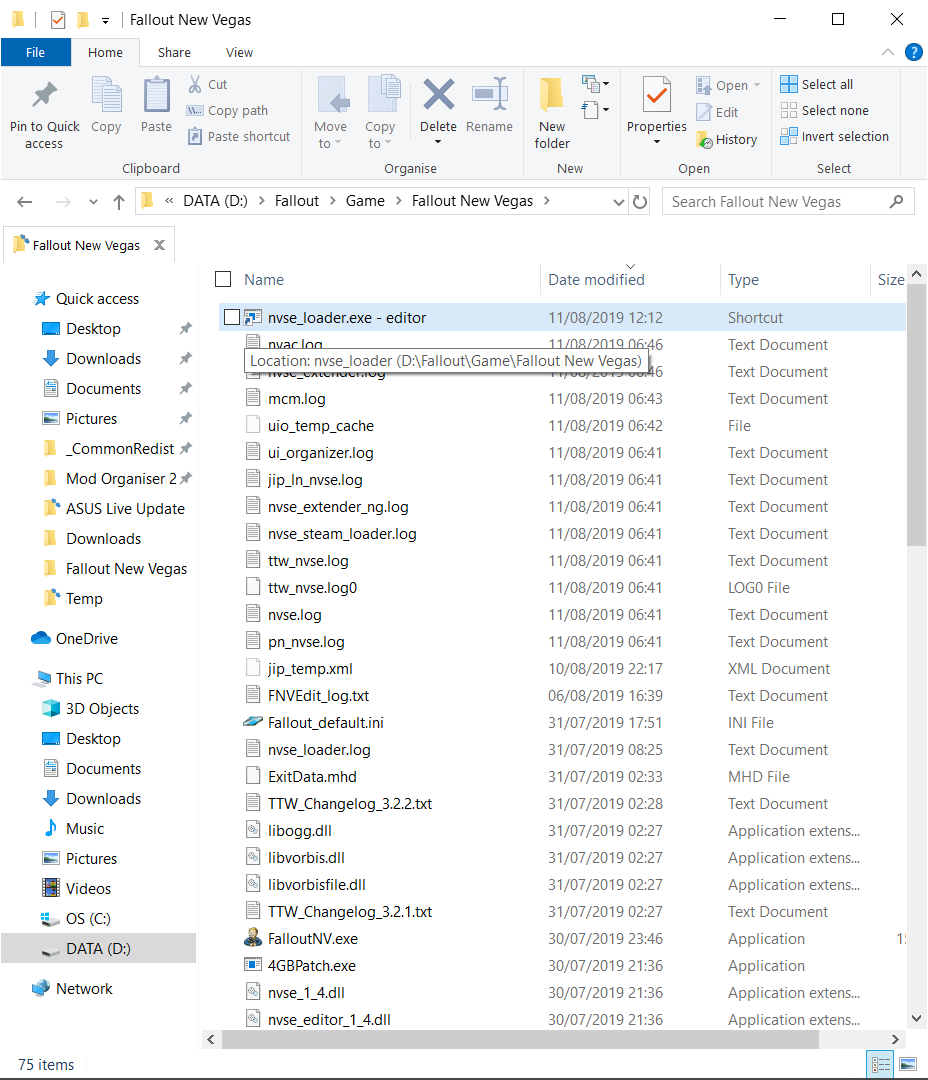
Task: Open New item dropdown
Action: (596, 84)
